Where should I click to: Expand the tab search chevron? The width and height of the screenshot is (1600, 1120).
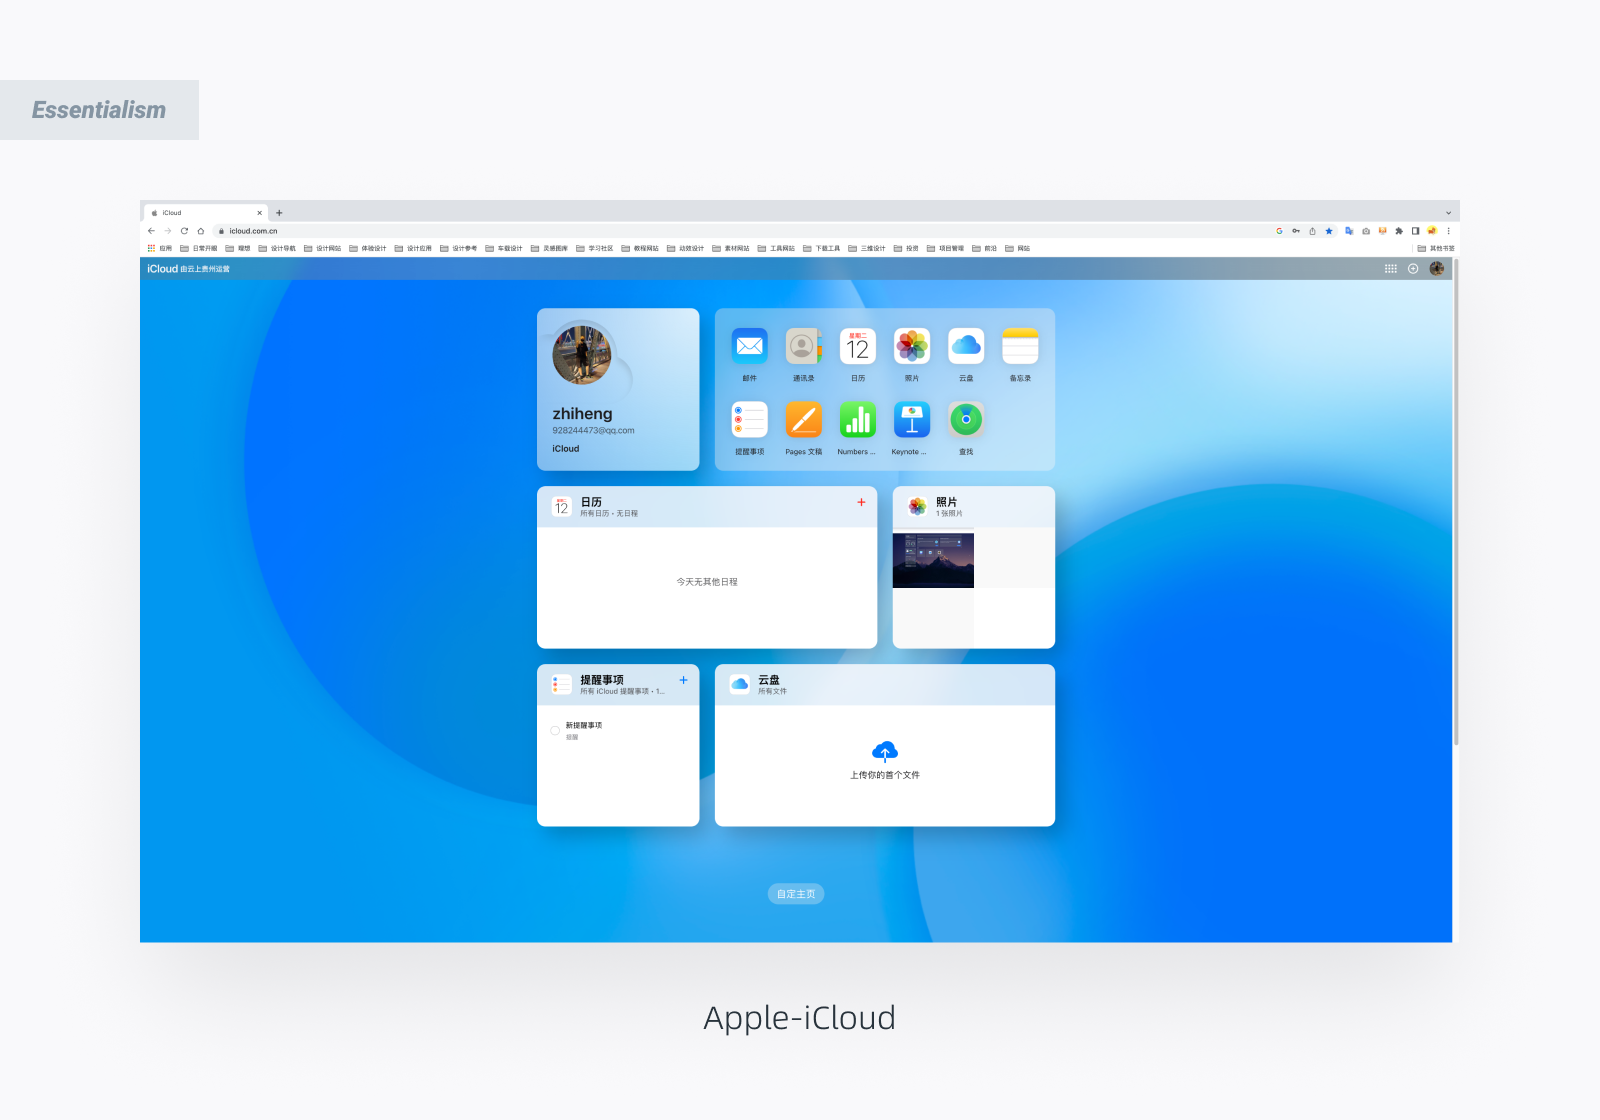(x=1448, y=213)
